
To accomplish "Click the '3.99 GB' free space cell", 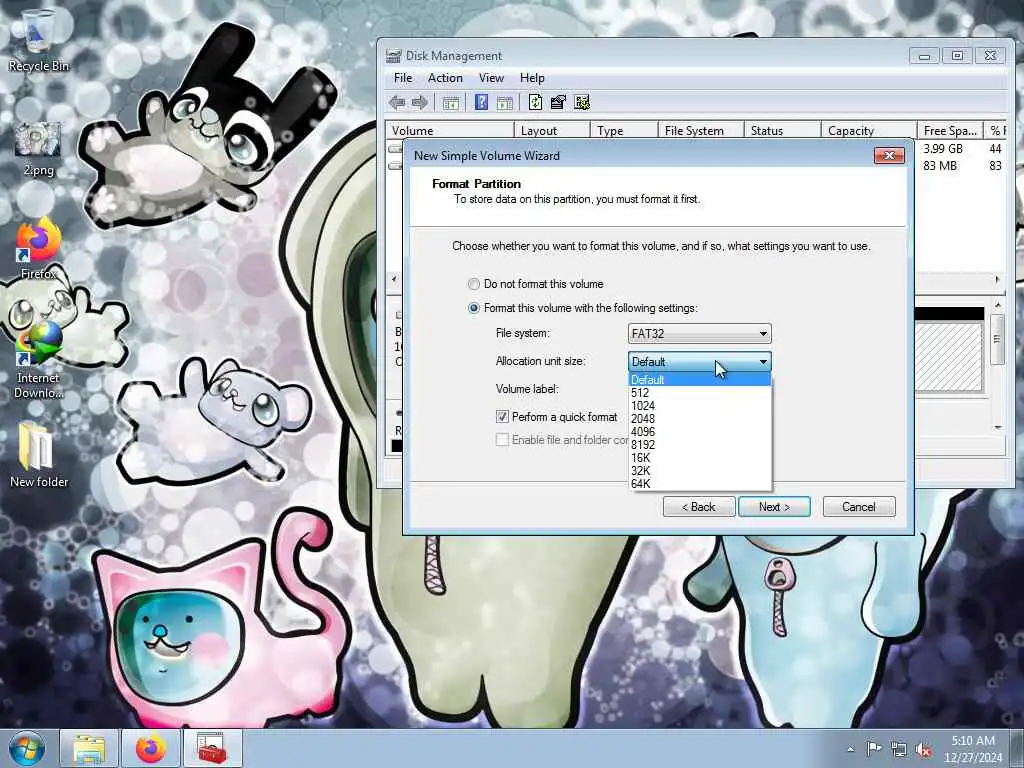I will click(x=943, y=149).
